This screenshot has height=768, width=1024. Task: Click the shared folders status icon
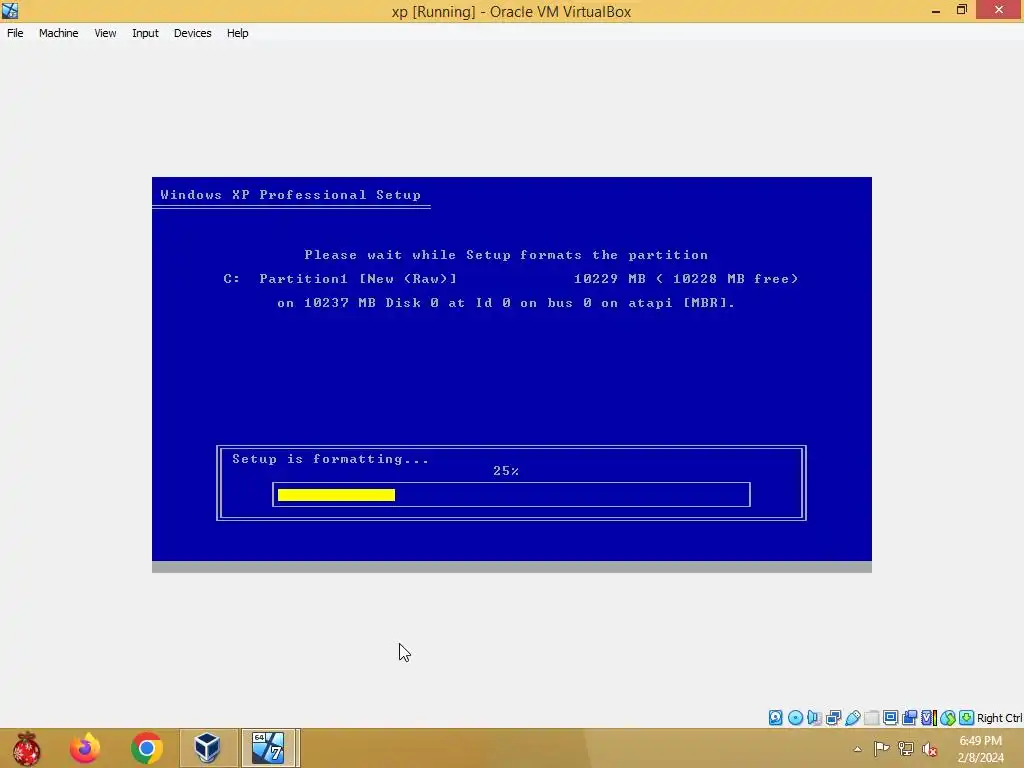872,718
